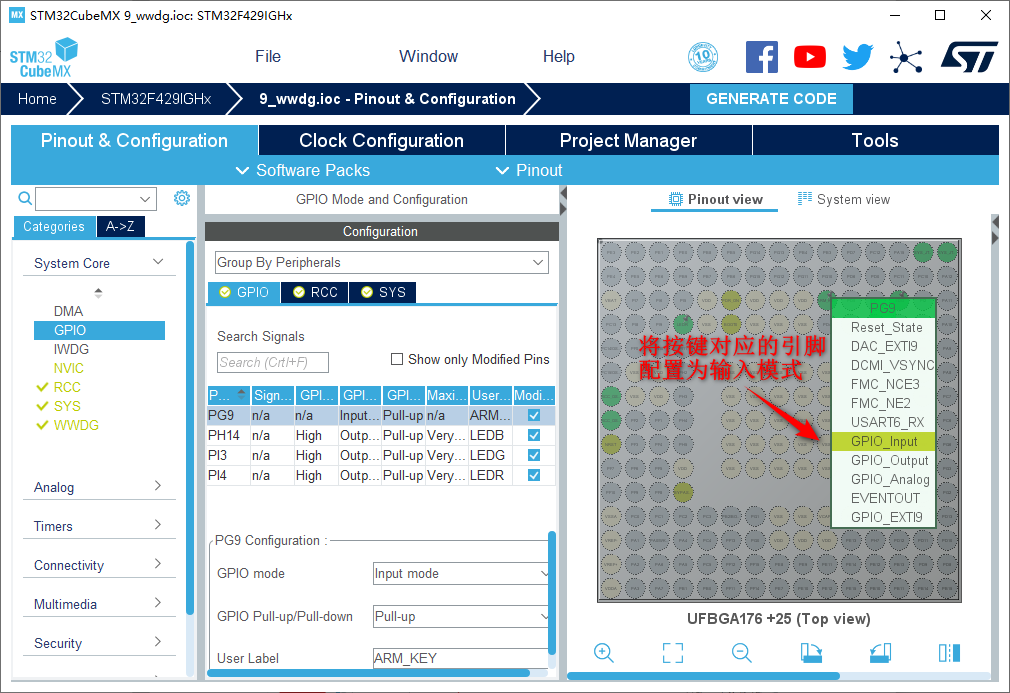Click the Search Signals input field
The width and height of the screenshot is (1010, 693).
[273, 362]
